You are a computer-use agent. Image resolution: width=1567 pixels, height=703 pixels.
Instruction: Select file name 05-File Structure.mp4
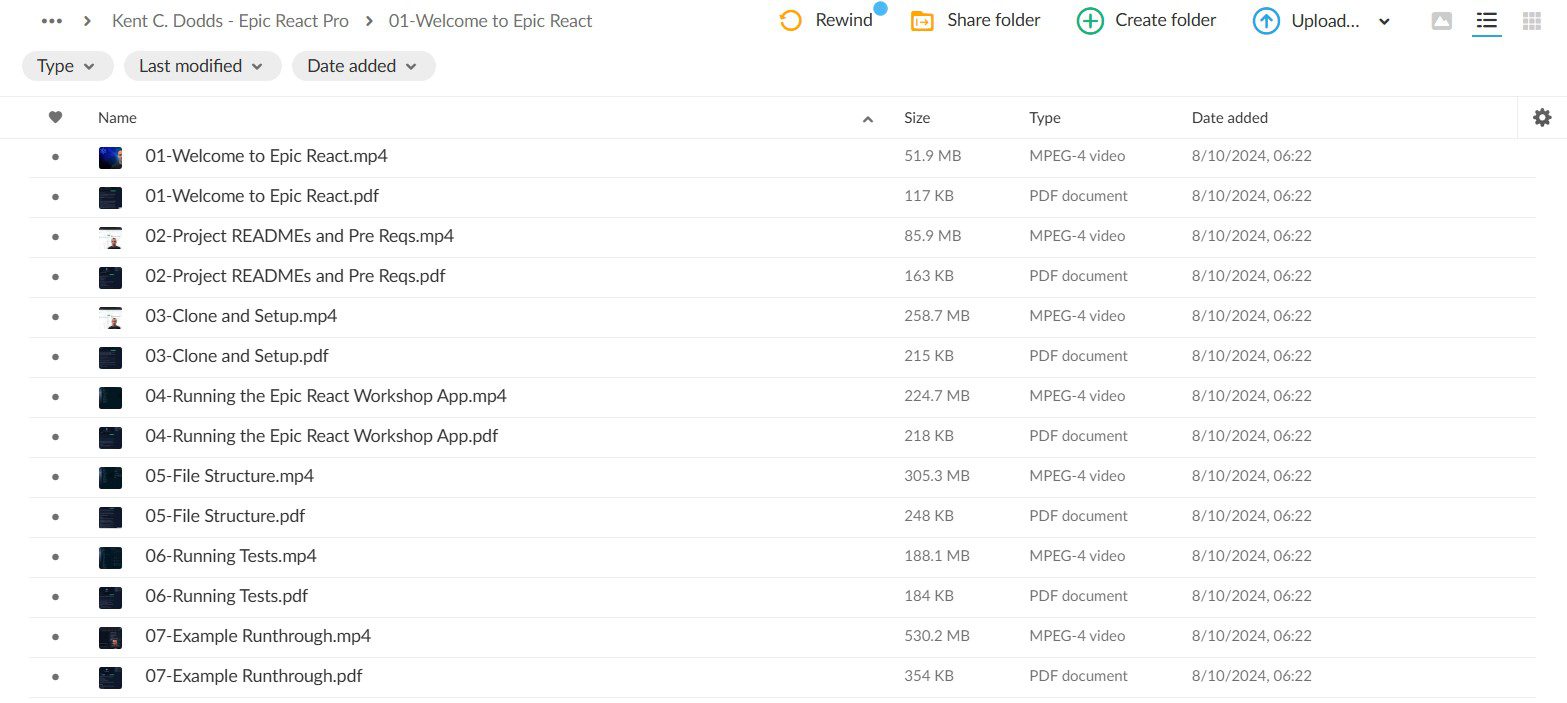(x=230, y=476)
